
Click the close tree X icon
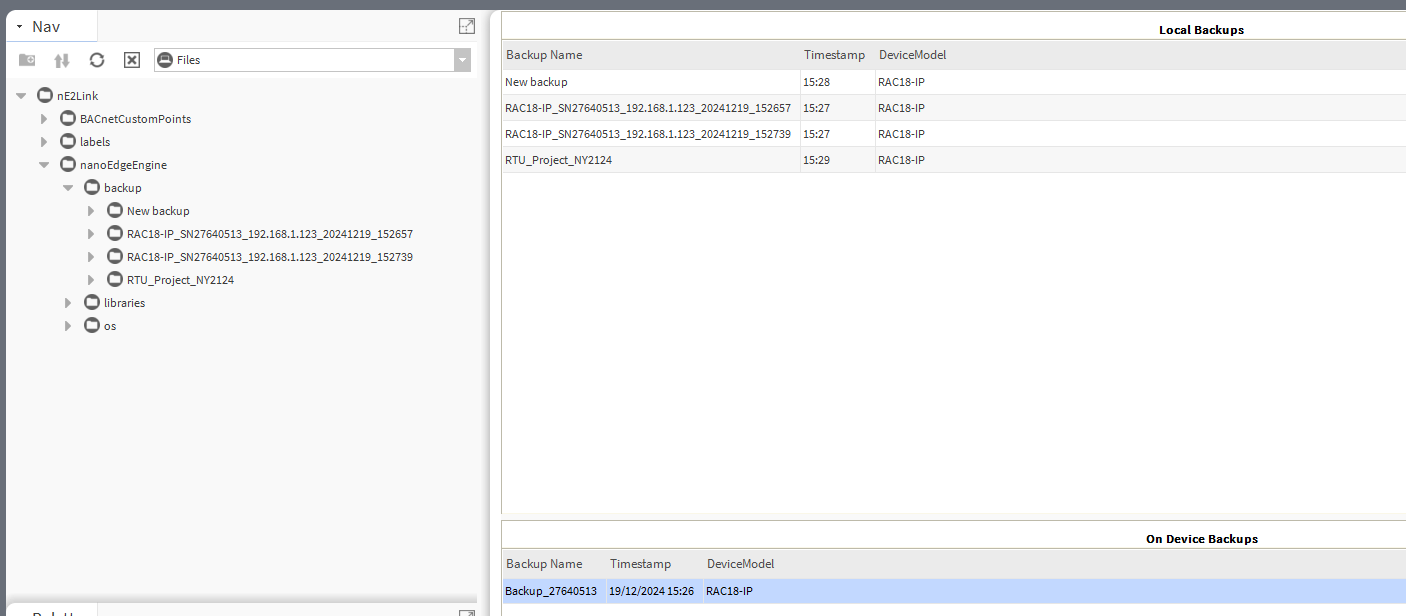coord(132,60)
